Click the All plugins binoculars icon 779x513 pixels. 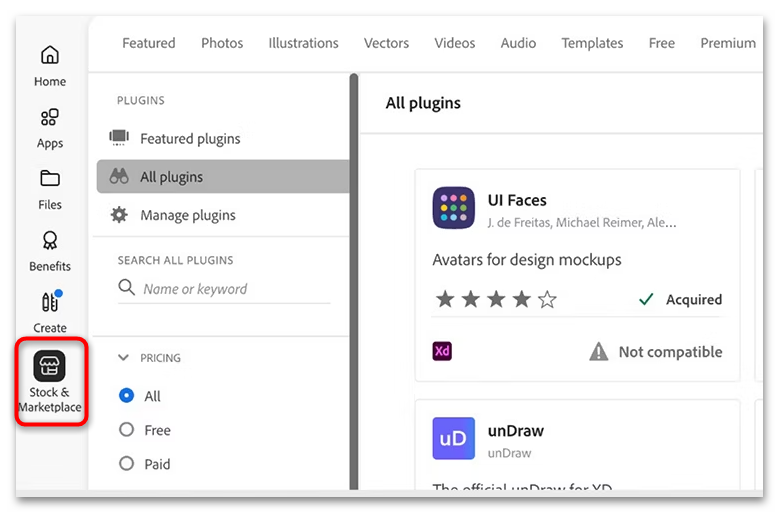click(119, 176)
